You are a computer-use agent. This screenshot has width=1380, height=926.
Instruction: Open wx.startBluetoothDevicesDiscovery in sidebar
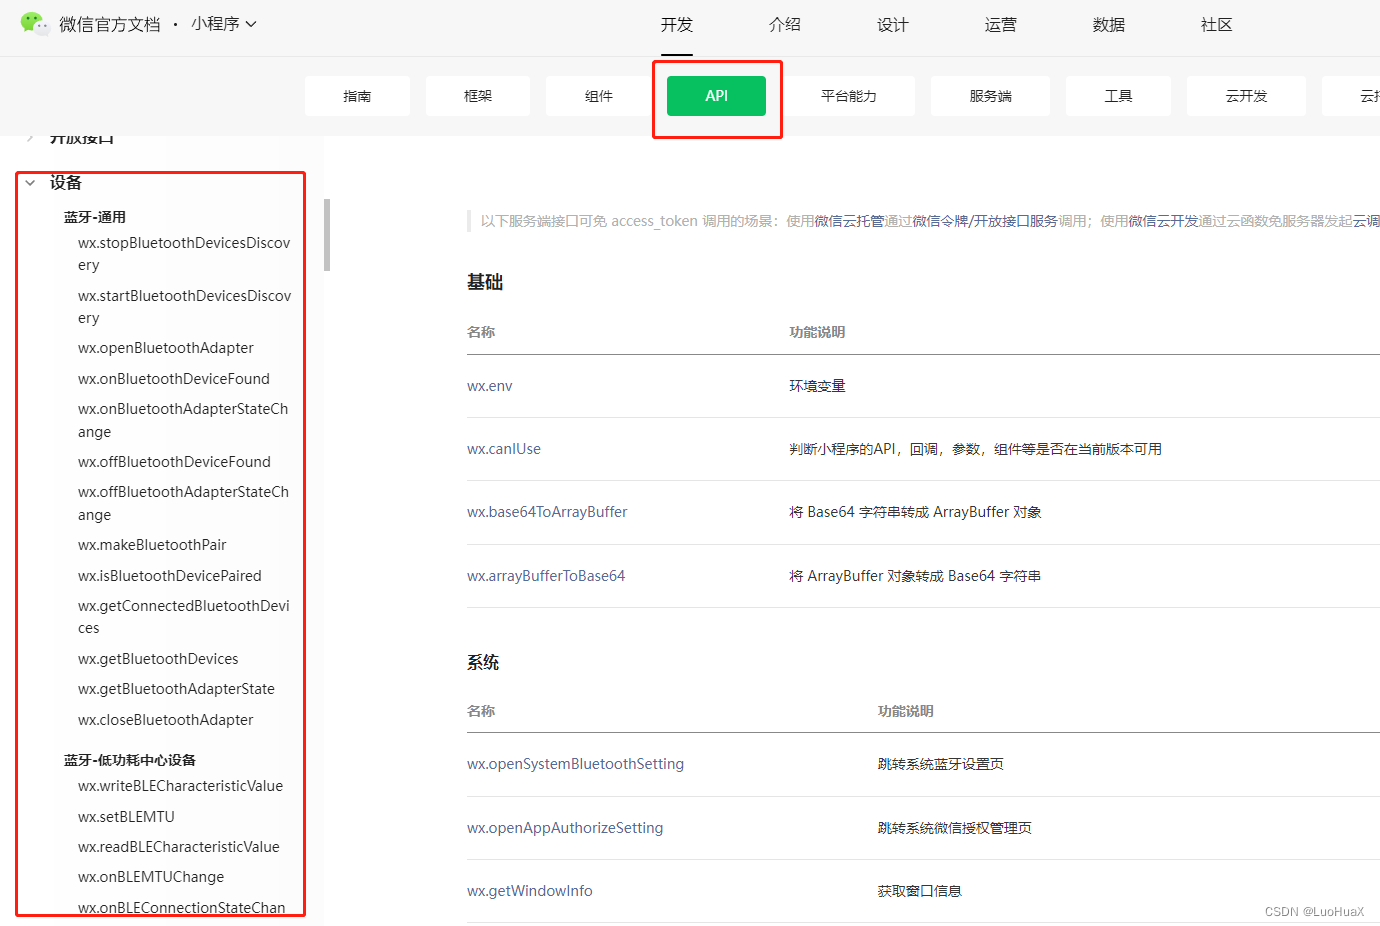click(184, 307)
